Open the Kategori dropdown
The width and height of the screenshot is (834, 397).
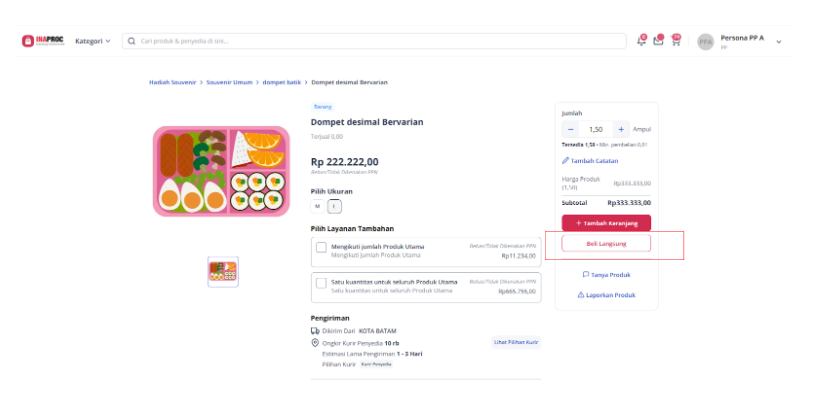pos(93,41)
